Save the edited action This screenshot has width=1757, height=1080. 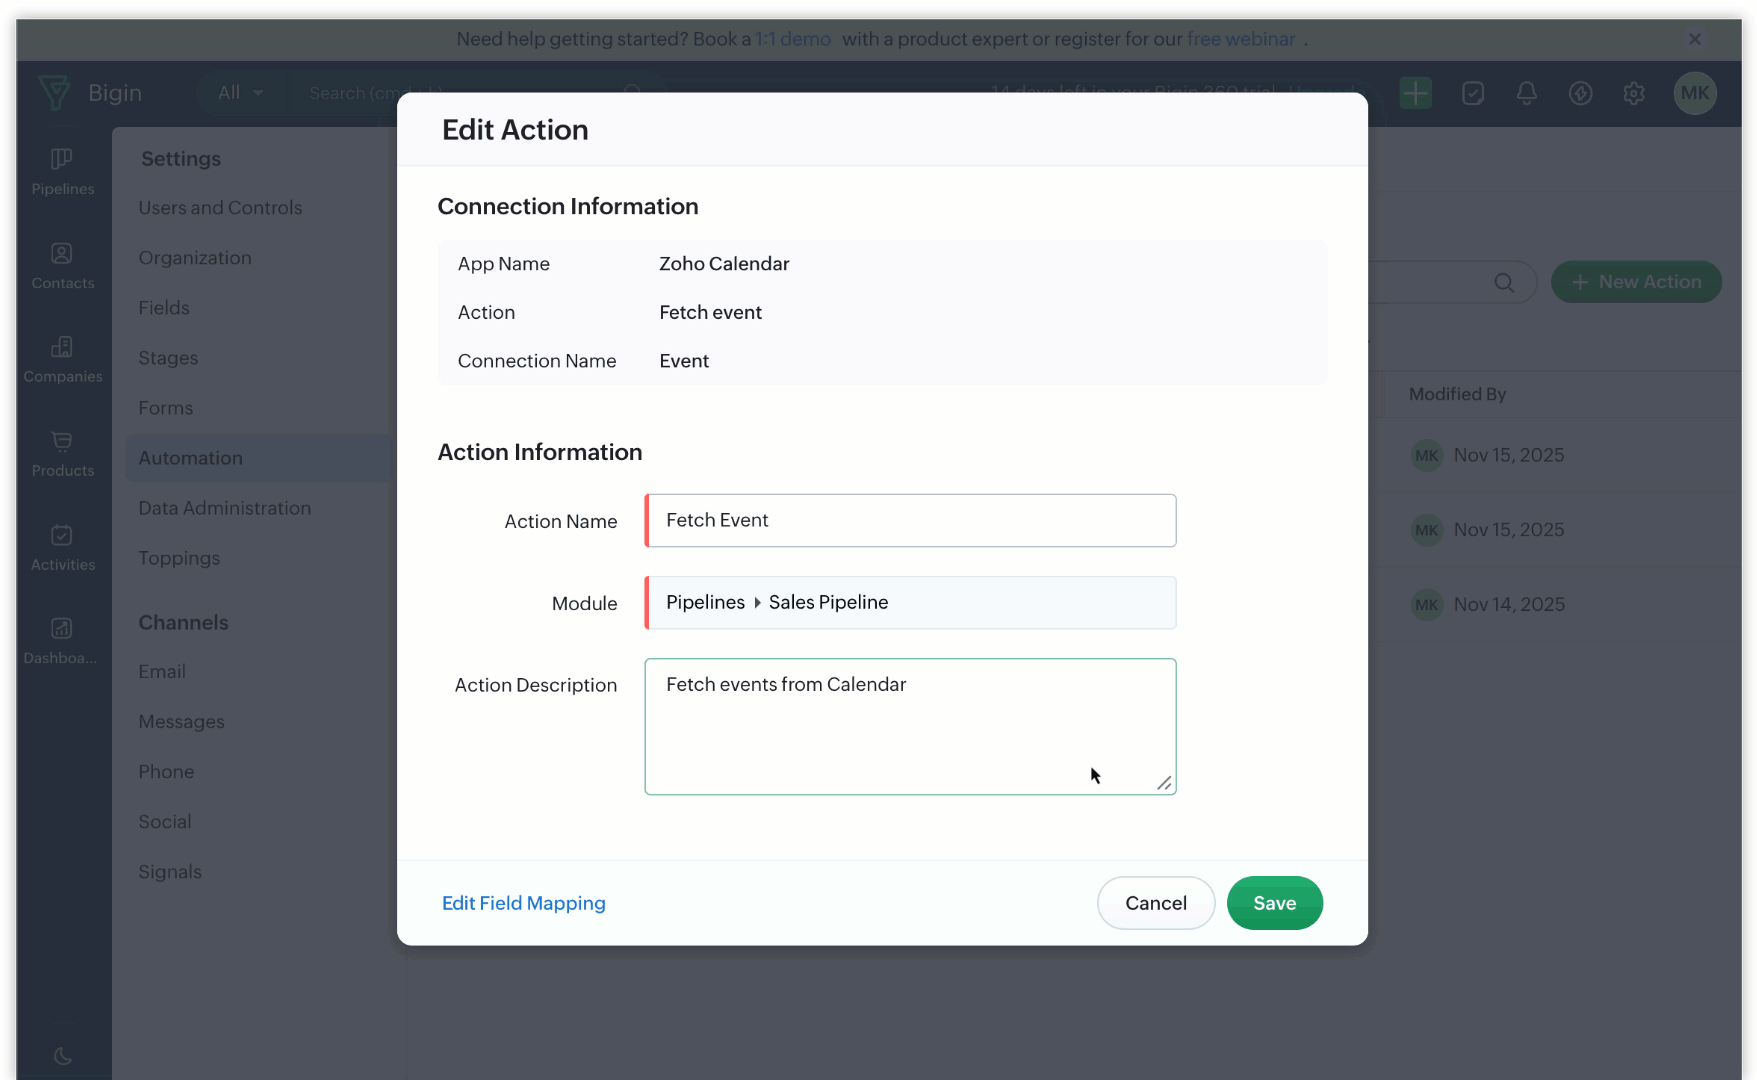point(1275,903)
